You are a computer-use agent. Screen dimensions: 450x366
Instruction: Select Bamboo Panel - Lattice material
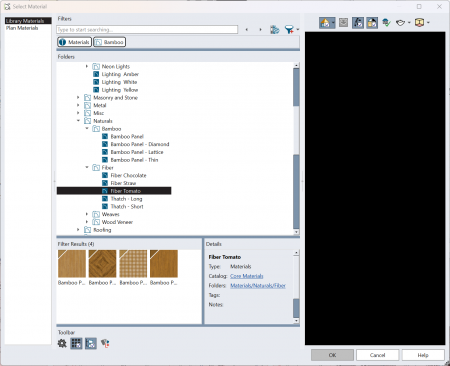coord(137,152)
